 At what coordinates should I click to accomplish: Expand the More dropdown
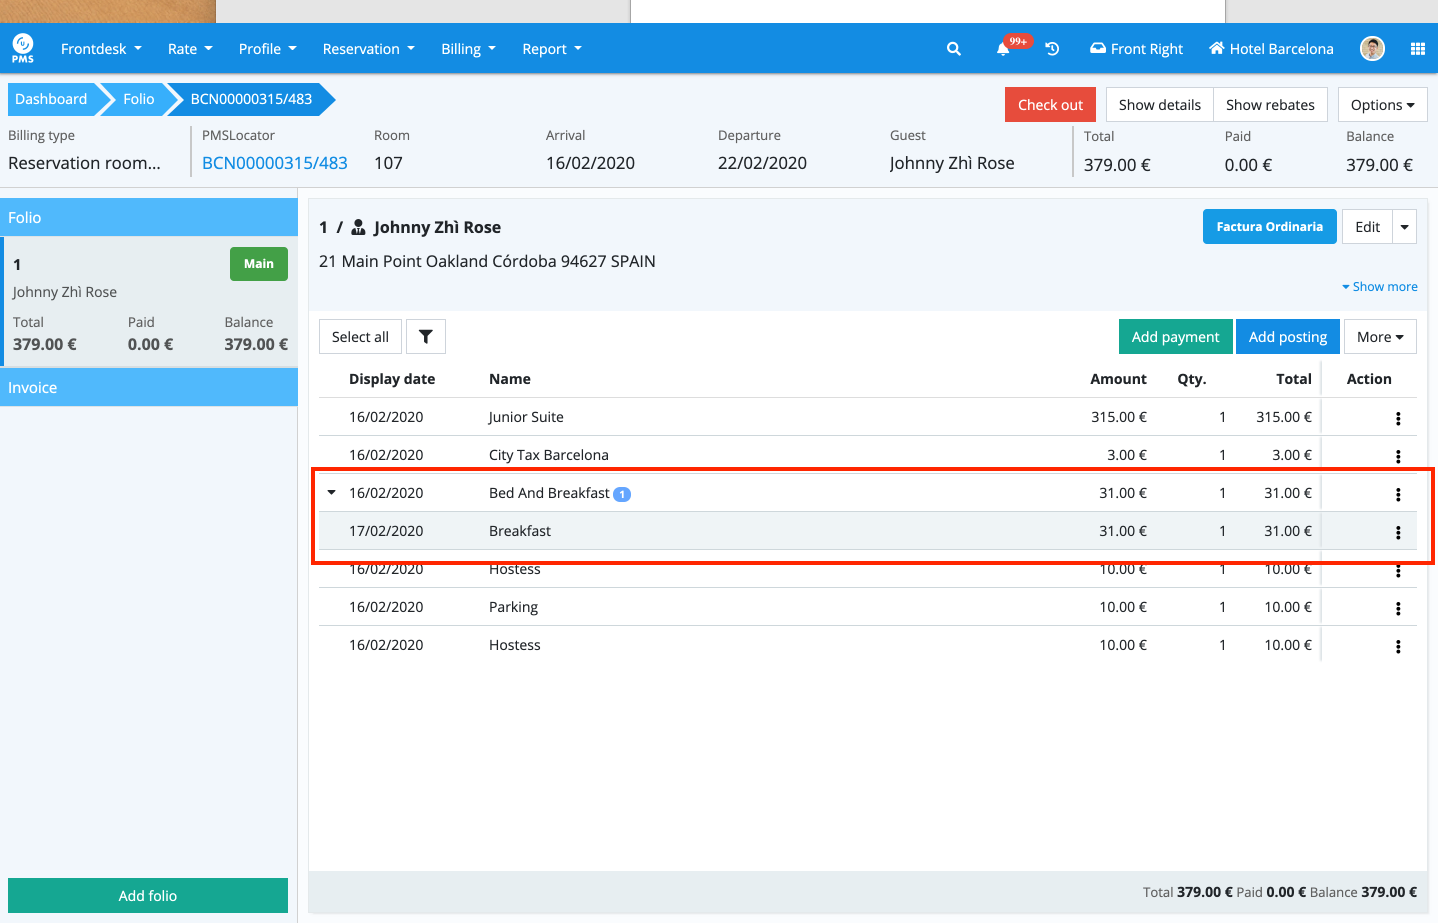click(1379, 337)
